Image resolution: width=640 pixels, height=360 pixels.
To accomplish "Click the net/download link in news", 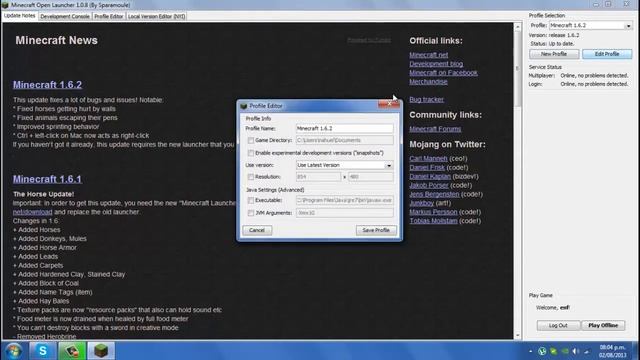I will click(33, 212).
